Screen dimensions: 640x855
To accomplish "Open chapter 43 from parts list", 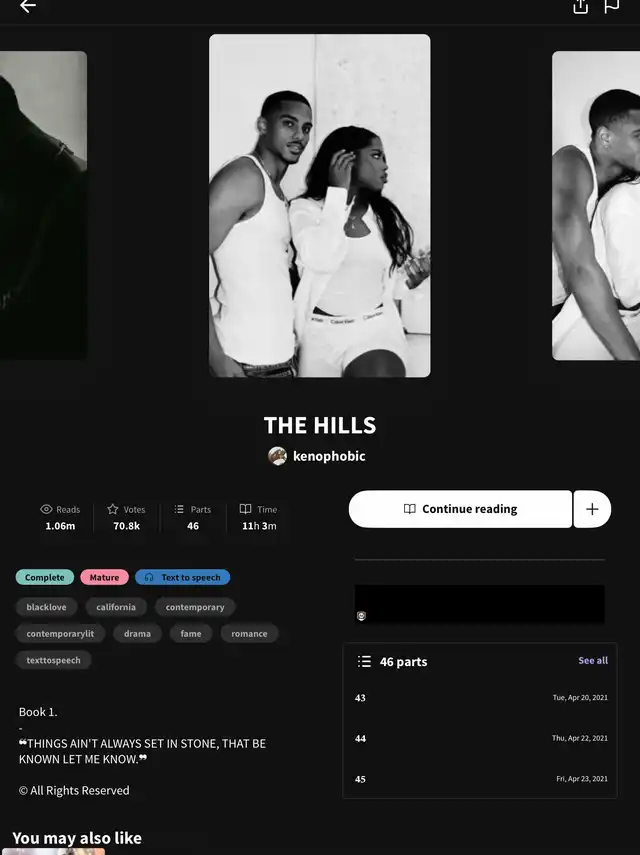I will pyautogui.click(x=480, y=697).
